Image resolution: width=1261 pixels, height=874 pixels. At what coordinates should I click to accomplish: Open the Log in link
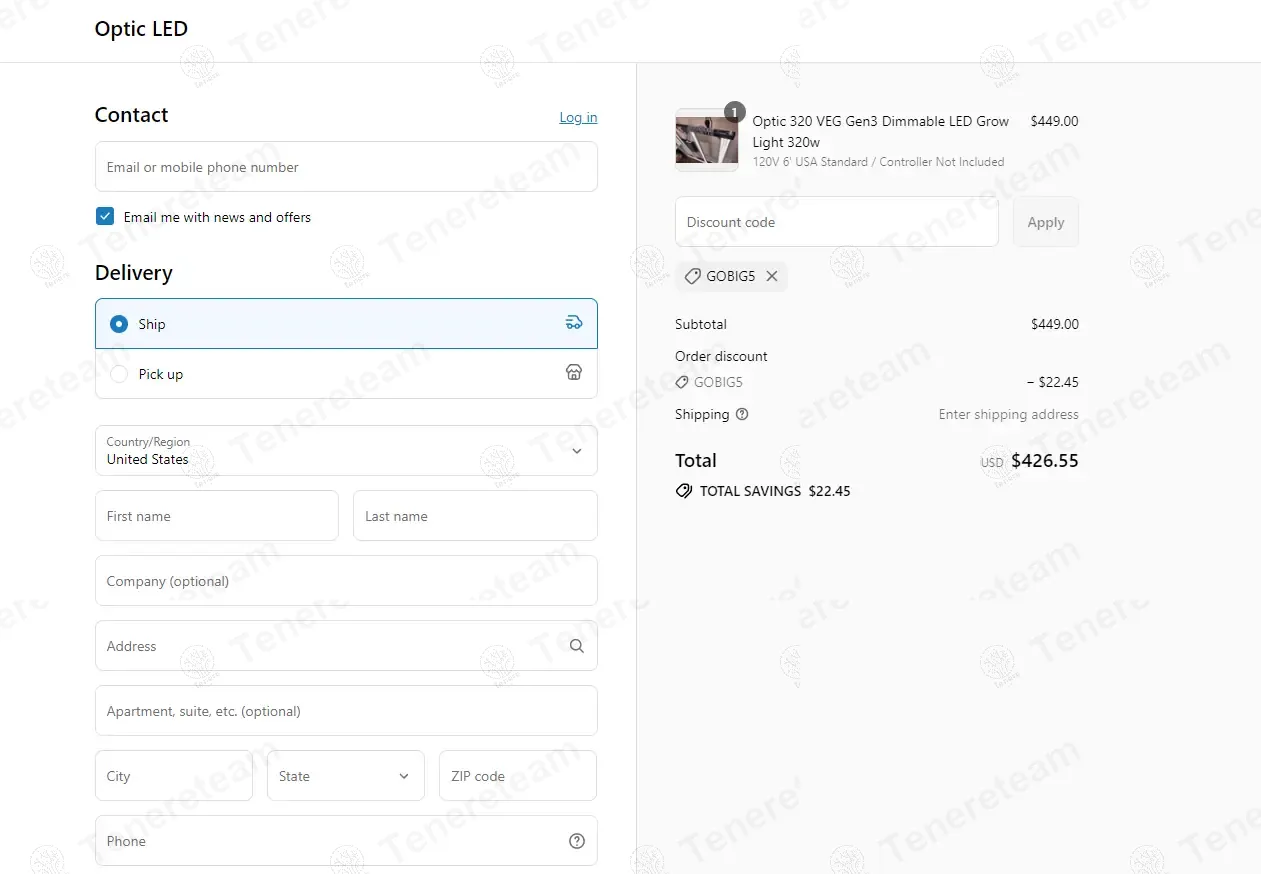point(578,117)
